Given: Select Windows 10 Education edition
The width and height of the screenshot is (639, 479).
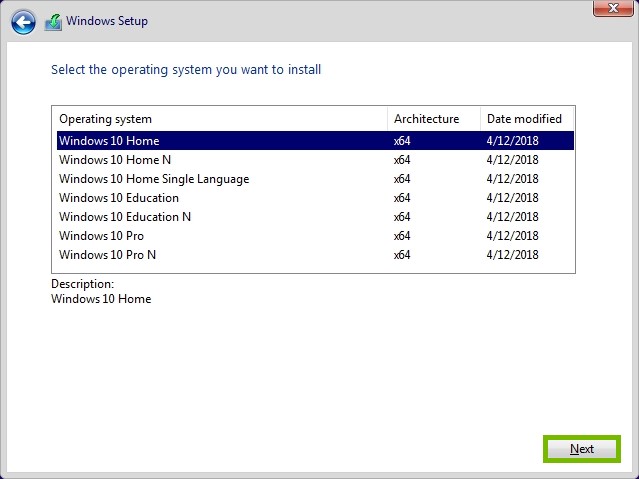Looking at the screenshot, I should coord(315,198).
